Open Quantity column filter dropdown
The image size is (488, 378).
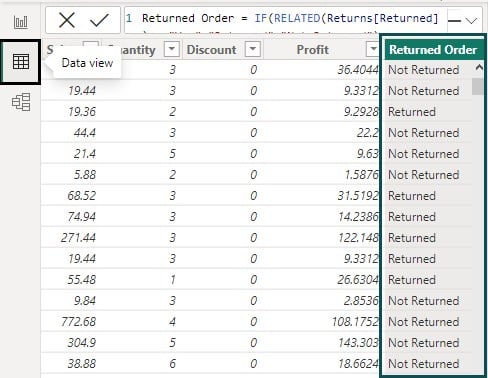172,49
